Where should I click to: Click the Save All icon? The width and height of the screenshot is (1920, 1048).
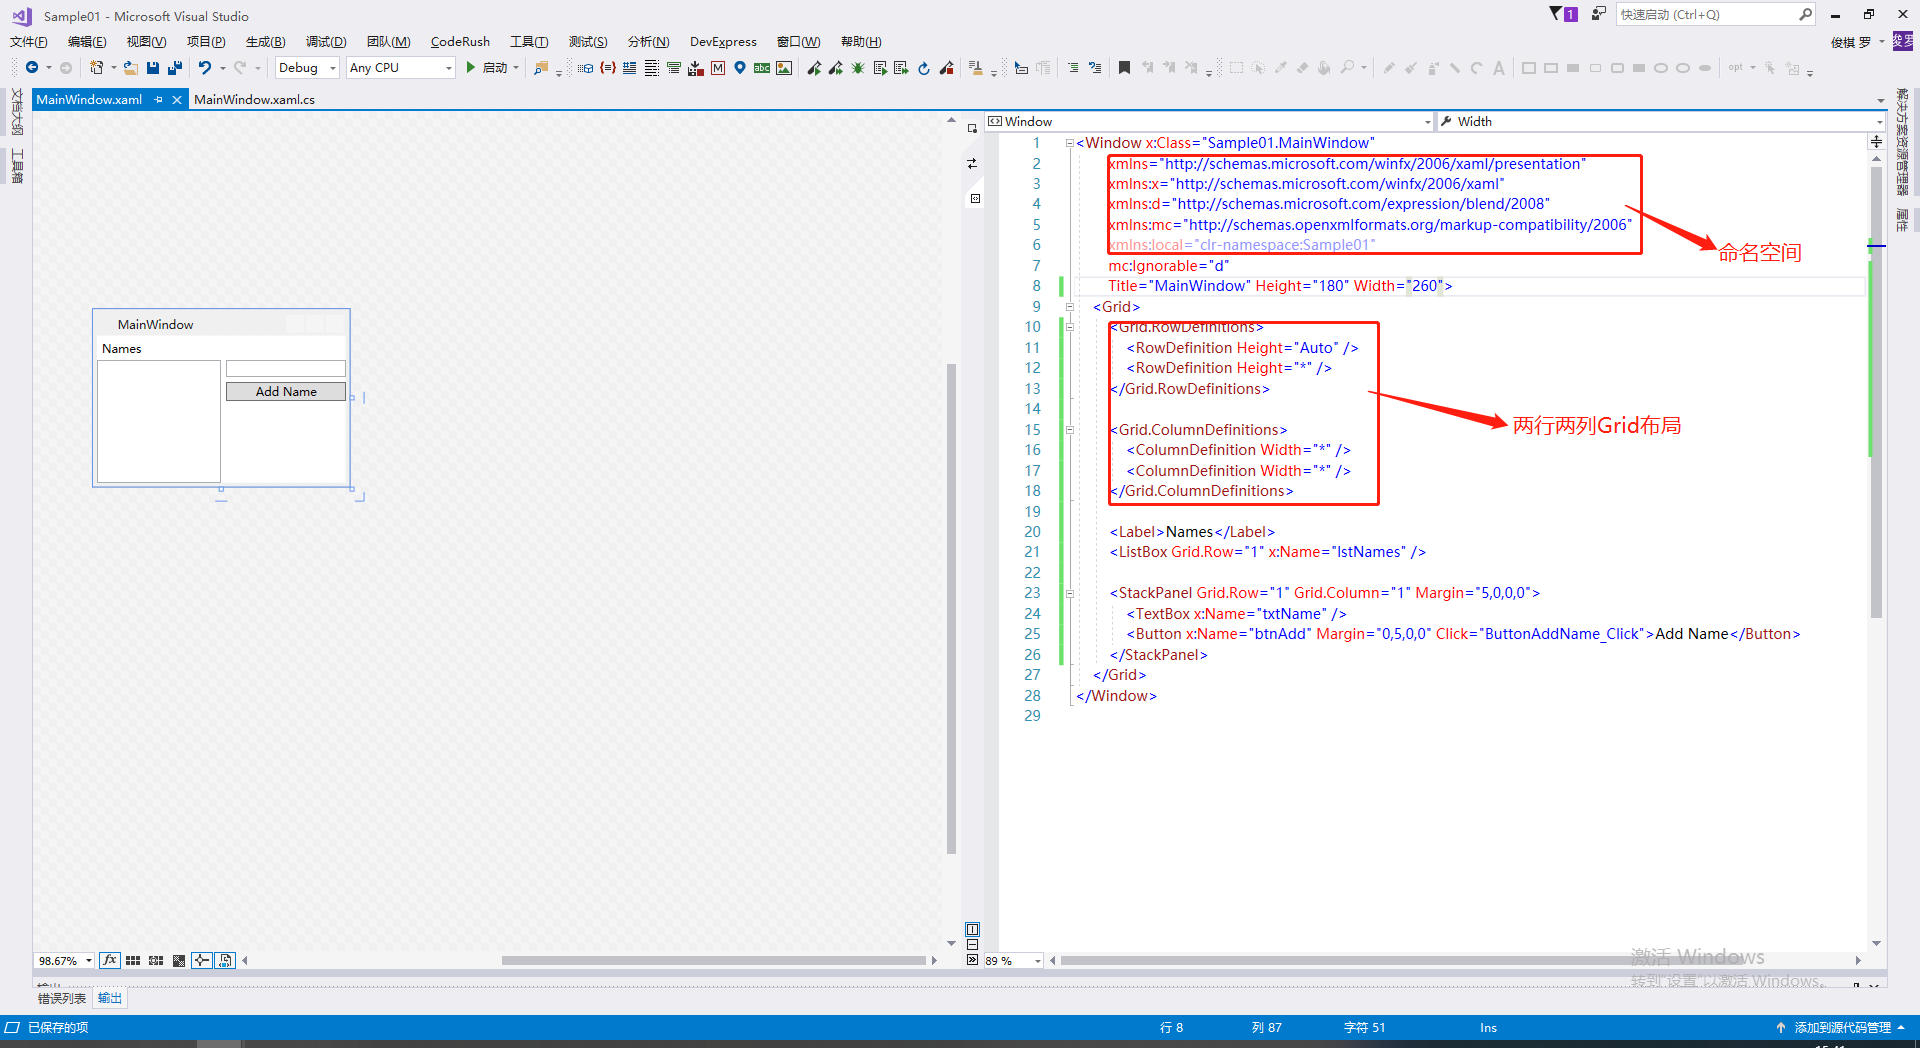click(x=175, y=68)
